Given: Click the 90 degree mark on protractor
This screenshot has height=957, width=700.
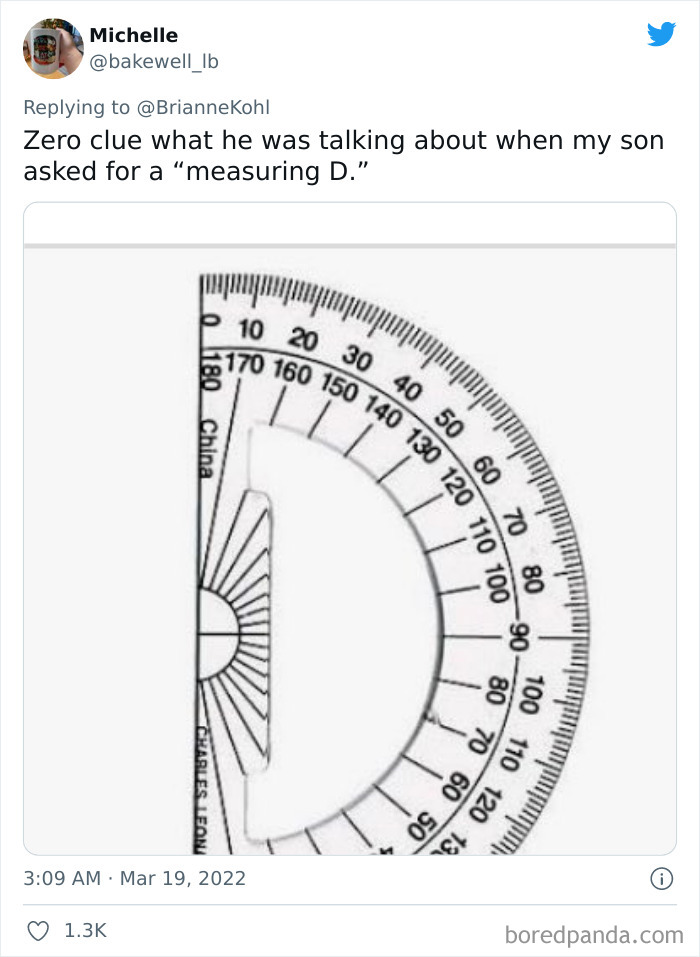Looking at the screenshot, I should [519, 637].
